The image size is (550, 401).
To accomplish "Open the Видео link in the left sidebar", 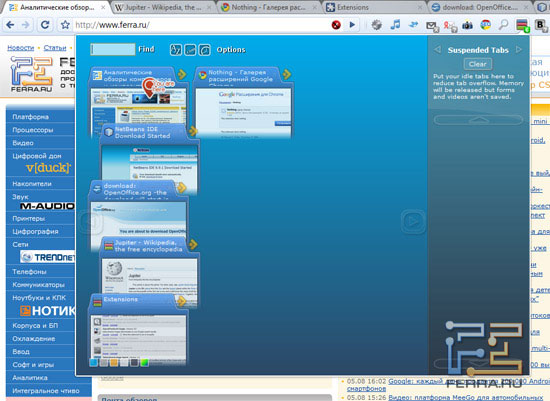I will [23, 143].
